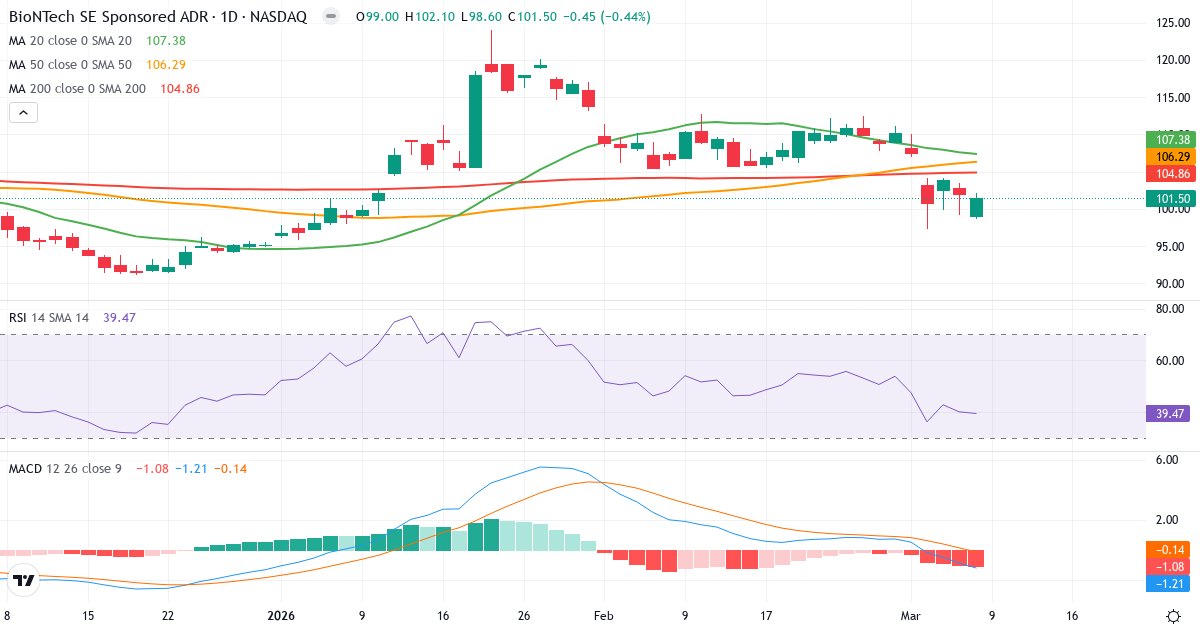
Task: Click the orange -0.14 MACD label
Action: point(1168,549)
